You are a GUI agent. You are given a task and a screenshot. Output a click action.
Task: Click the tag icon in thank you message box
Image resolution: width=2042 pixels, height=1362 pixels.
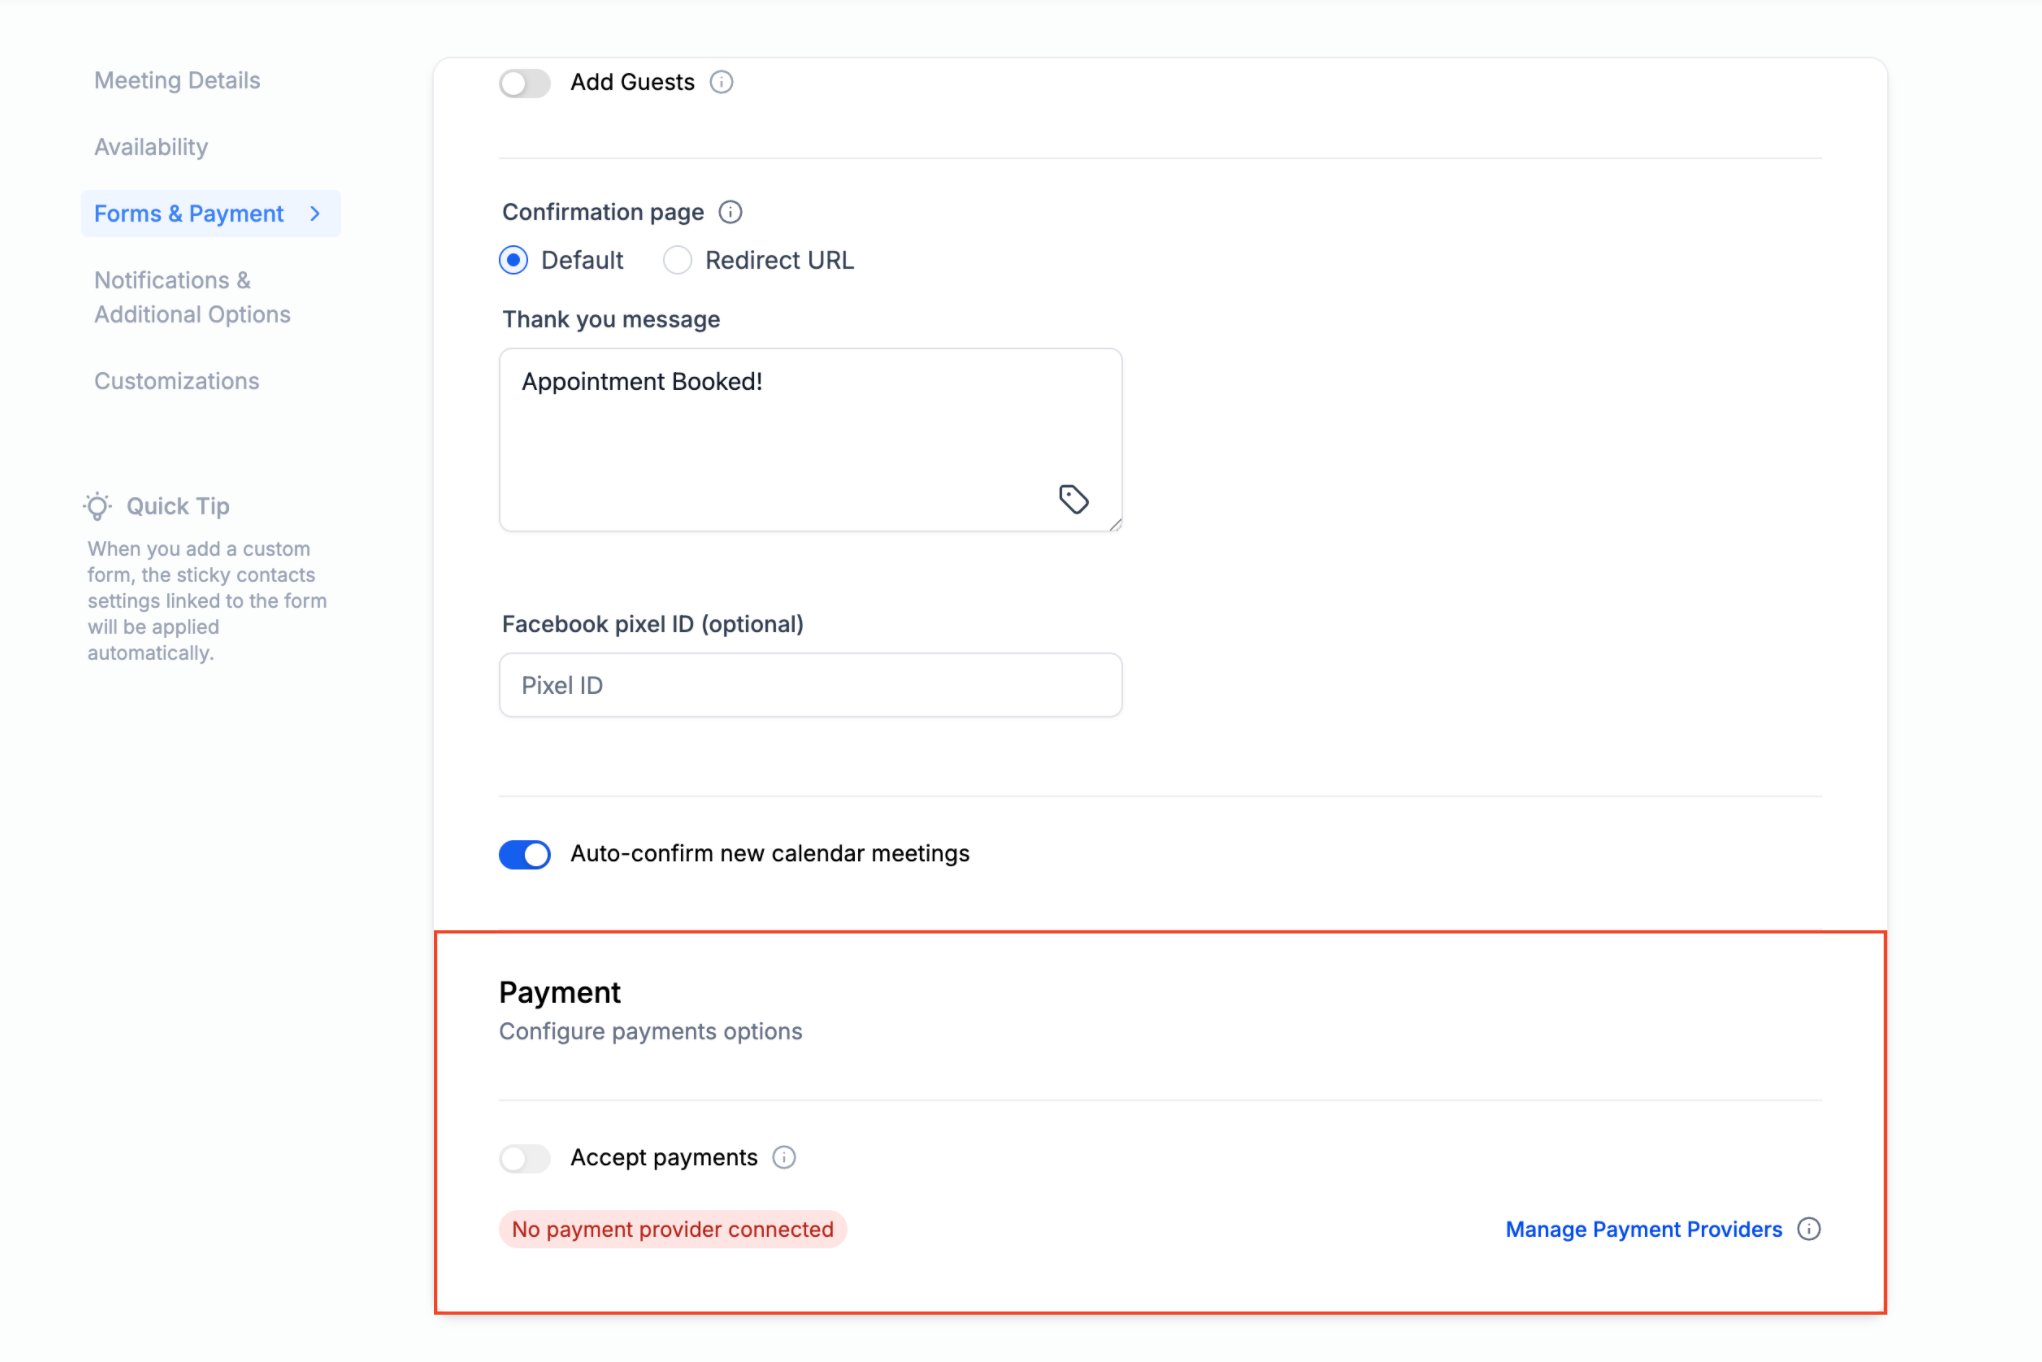coord(1073,498)
